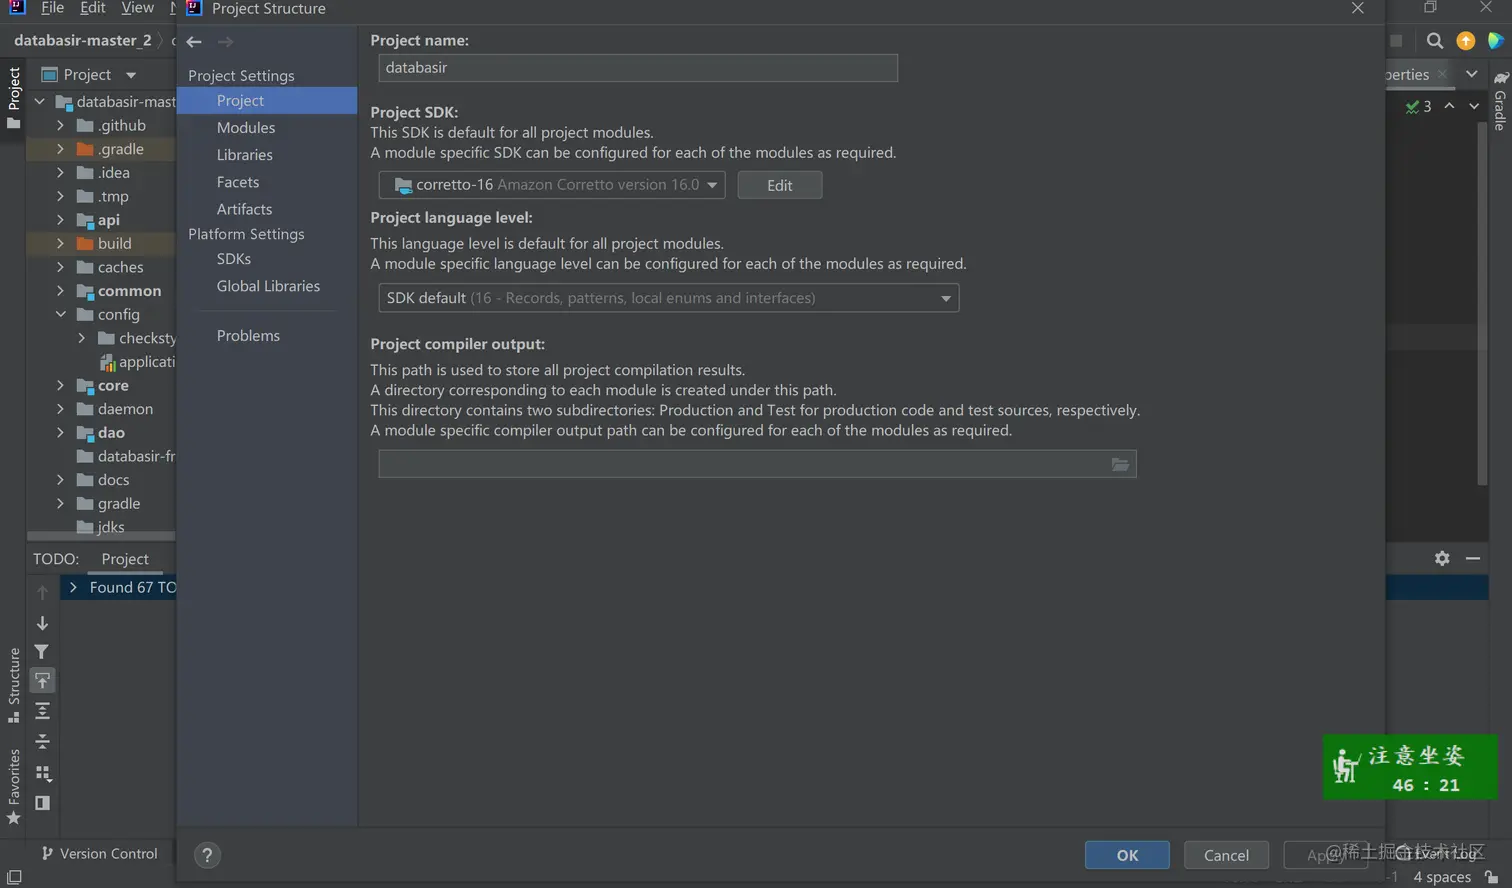The width and height of the screenshot is (1512, 888).
Task: Expand the .github folder in project tree
Action: (x=61, y=126)
